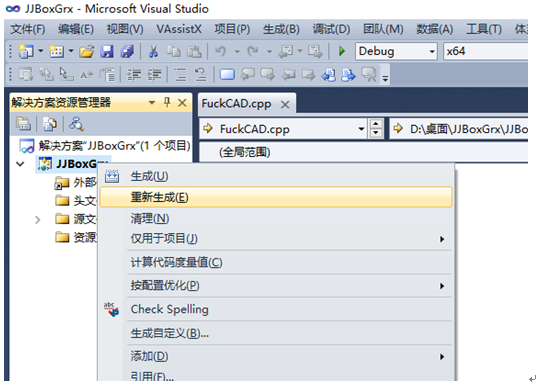
Task: Click the Cut scissors icon
Action: click(153, 51)
